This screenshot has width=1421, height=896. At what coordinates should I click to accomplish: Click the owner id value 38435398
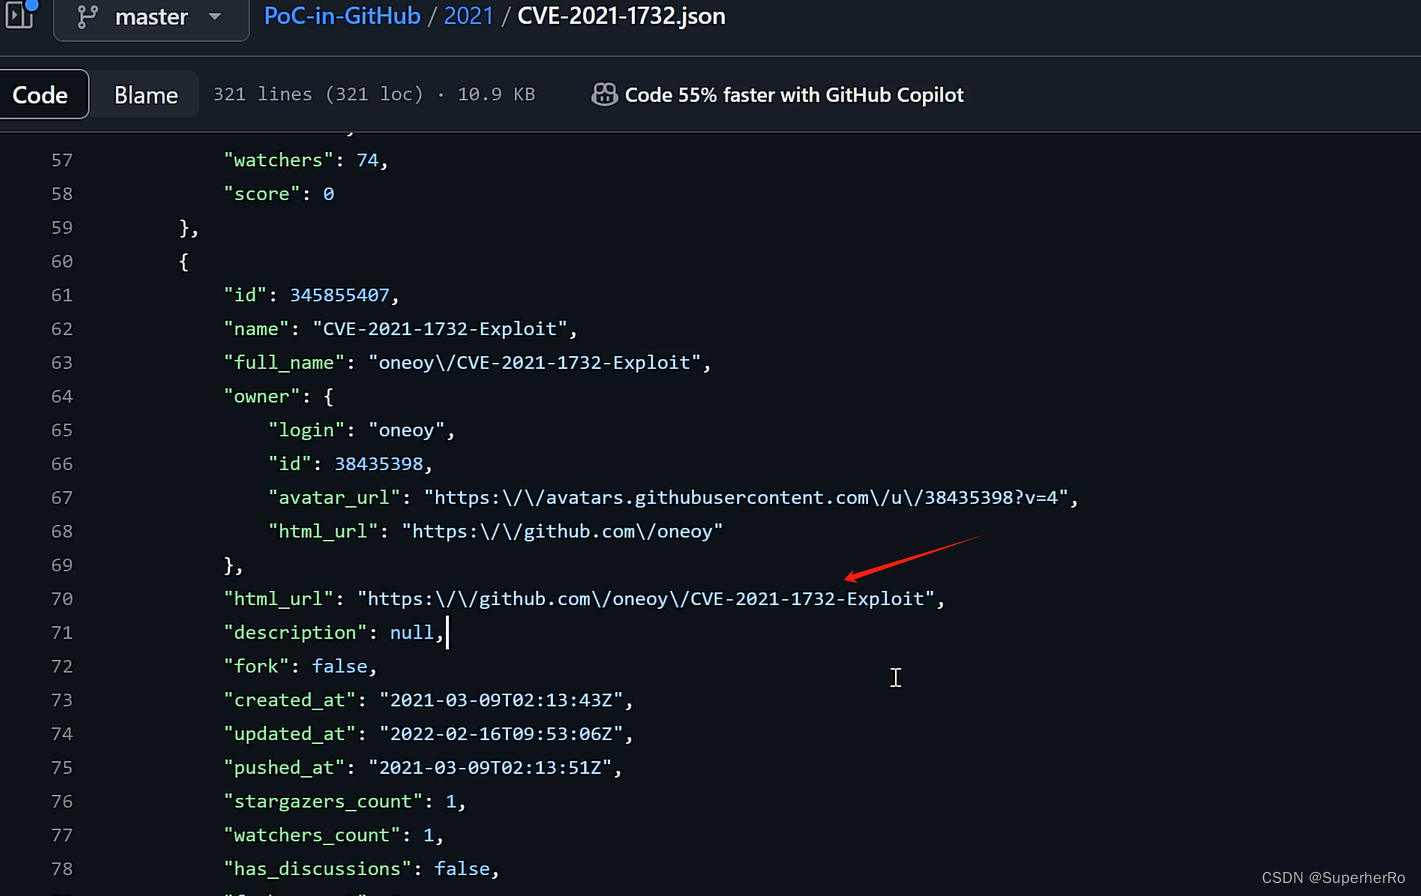379,464
